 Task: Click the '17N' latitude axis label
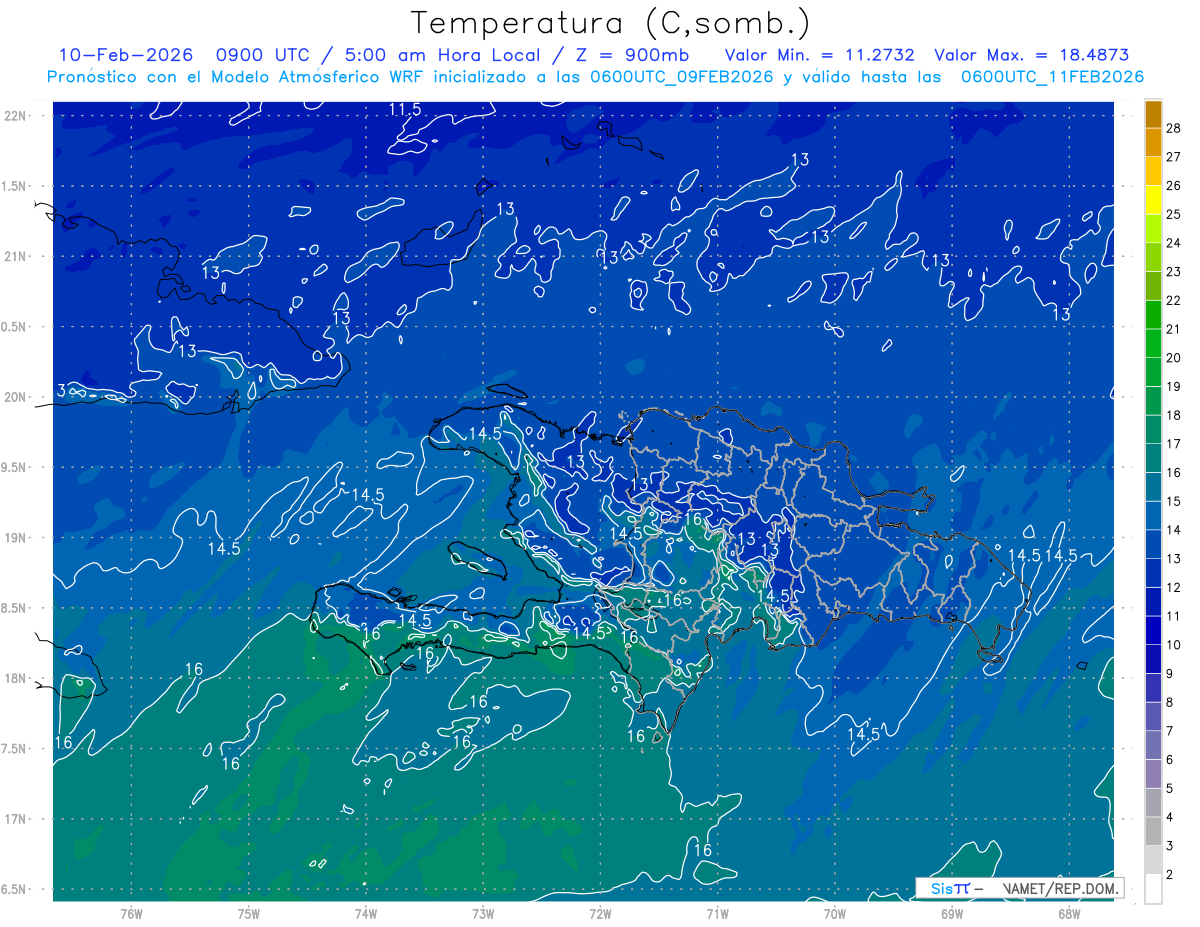(x=15, y=820)
